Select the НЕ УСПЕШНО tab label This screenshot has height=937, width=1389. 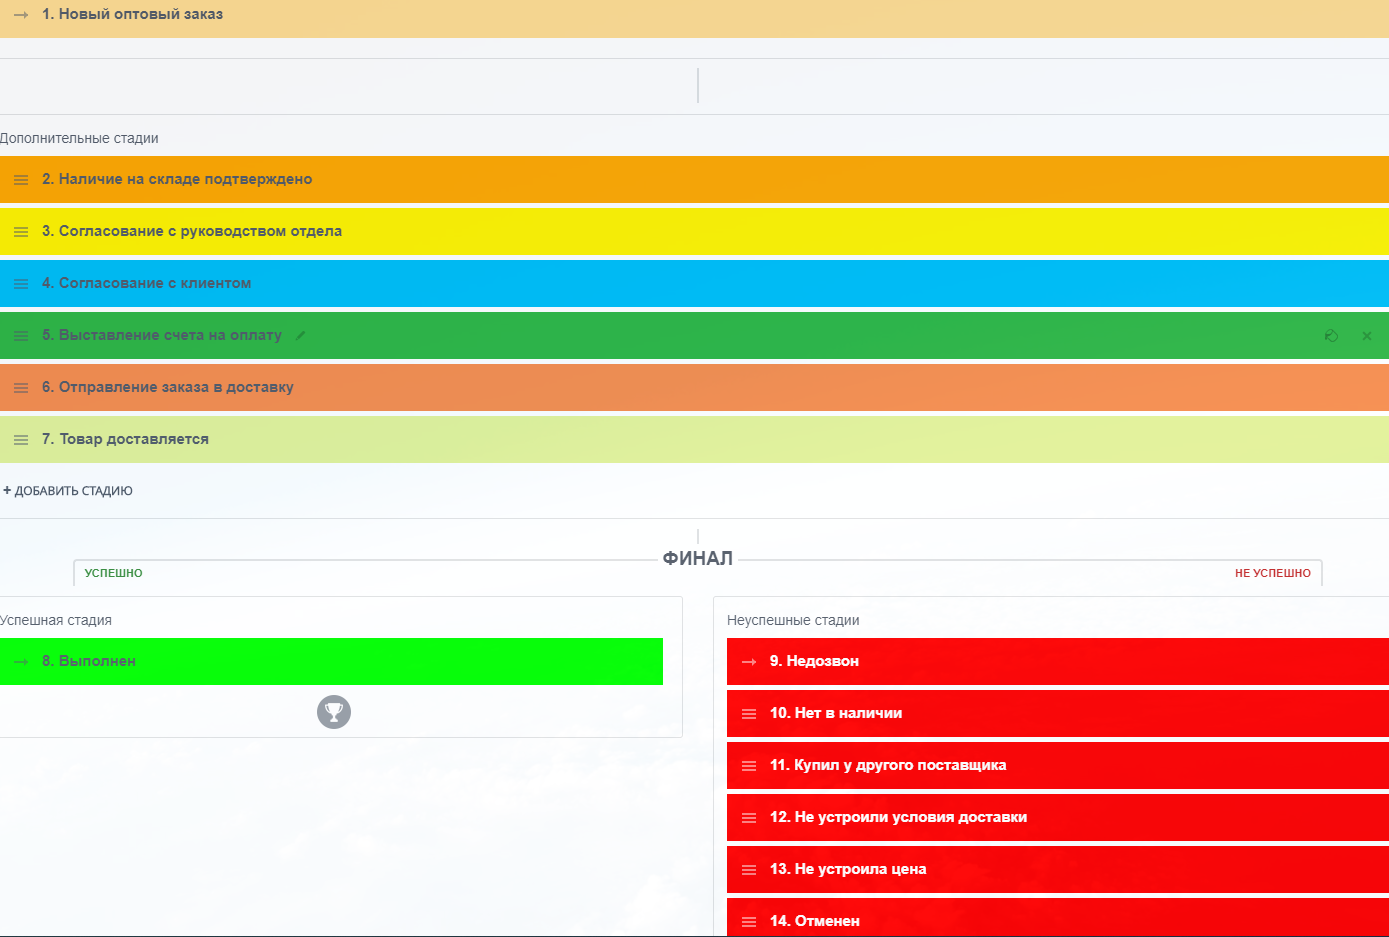pyautogui.click(x=1272, y=573)
